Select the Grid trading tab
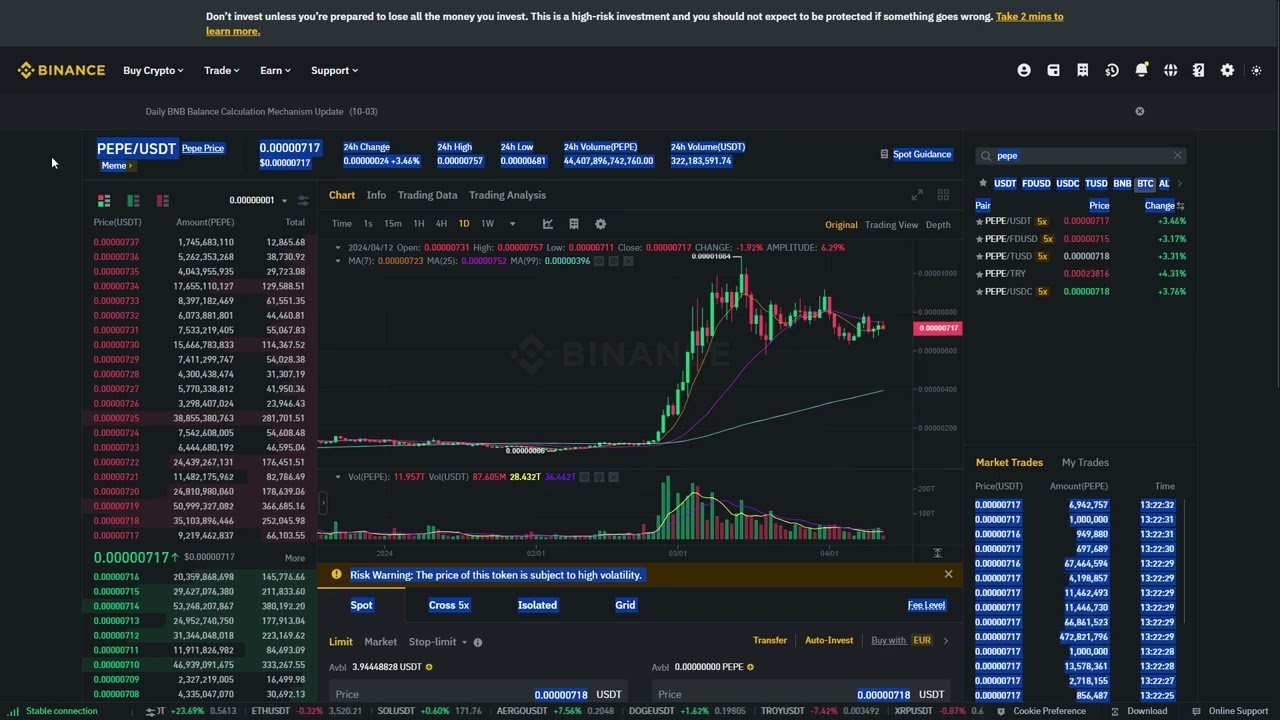 pos(625,605)
